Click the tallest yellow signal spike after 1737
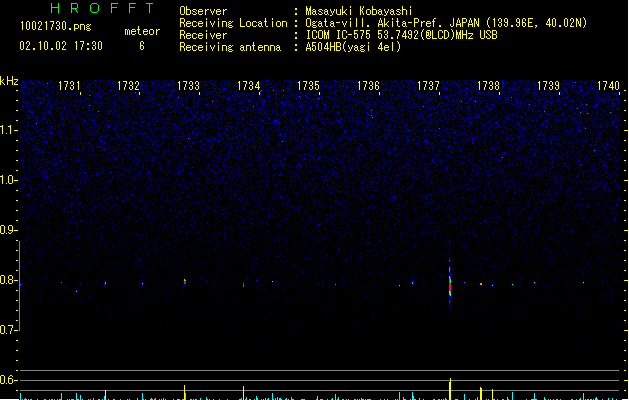The width and height of the screenshot is (629, 400). 450,389
